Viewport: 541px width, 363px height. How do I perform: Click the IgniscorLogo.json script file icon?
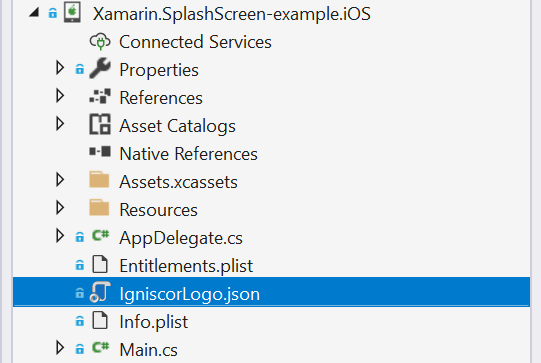[100, 292]
